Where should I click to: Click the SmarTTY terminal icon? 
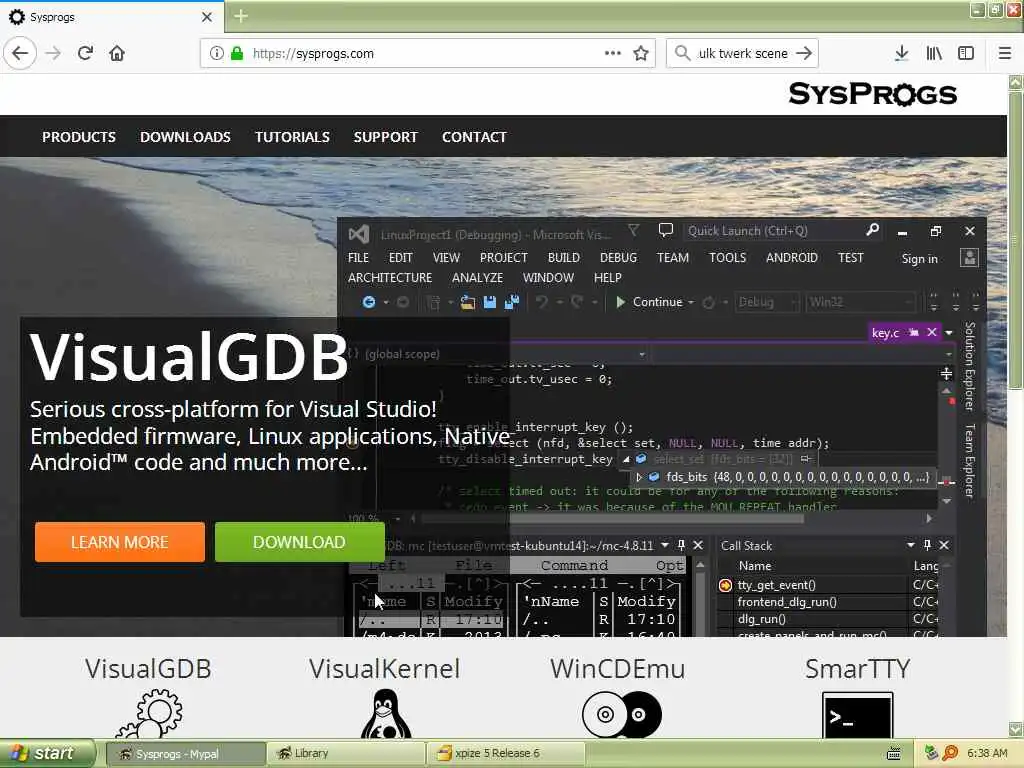(x=857, y=715)
